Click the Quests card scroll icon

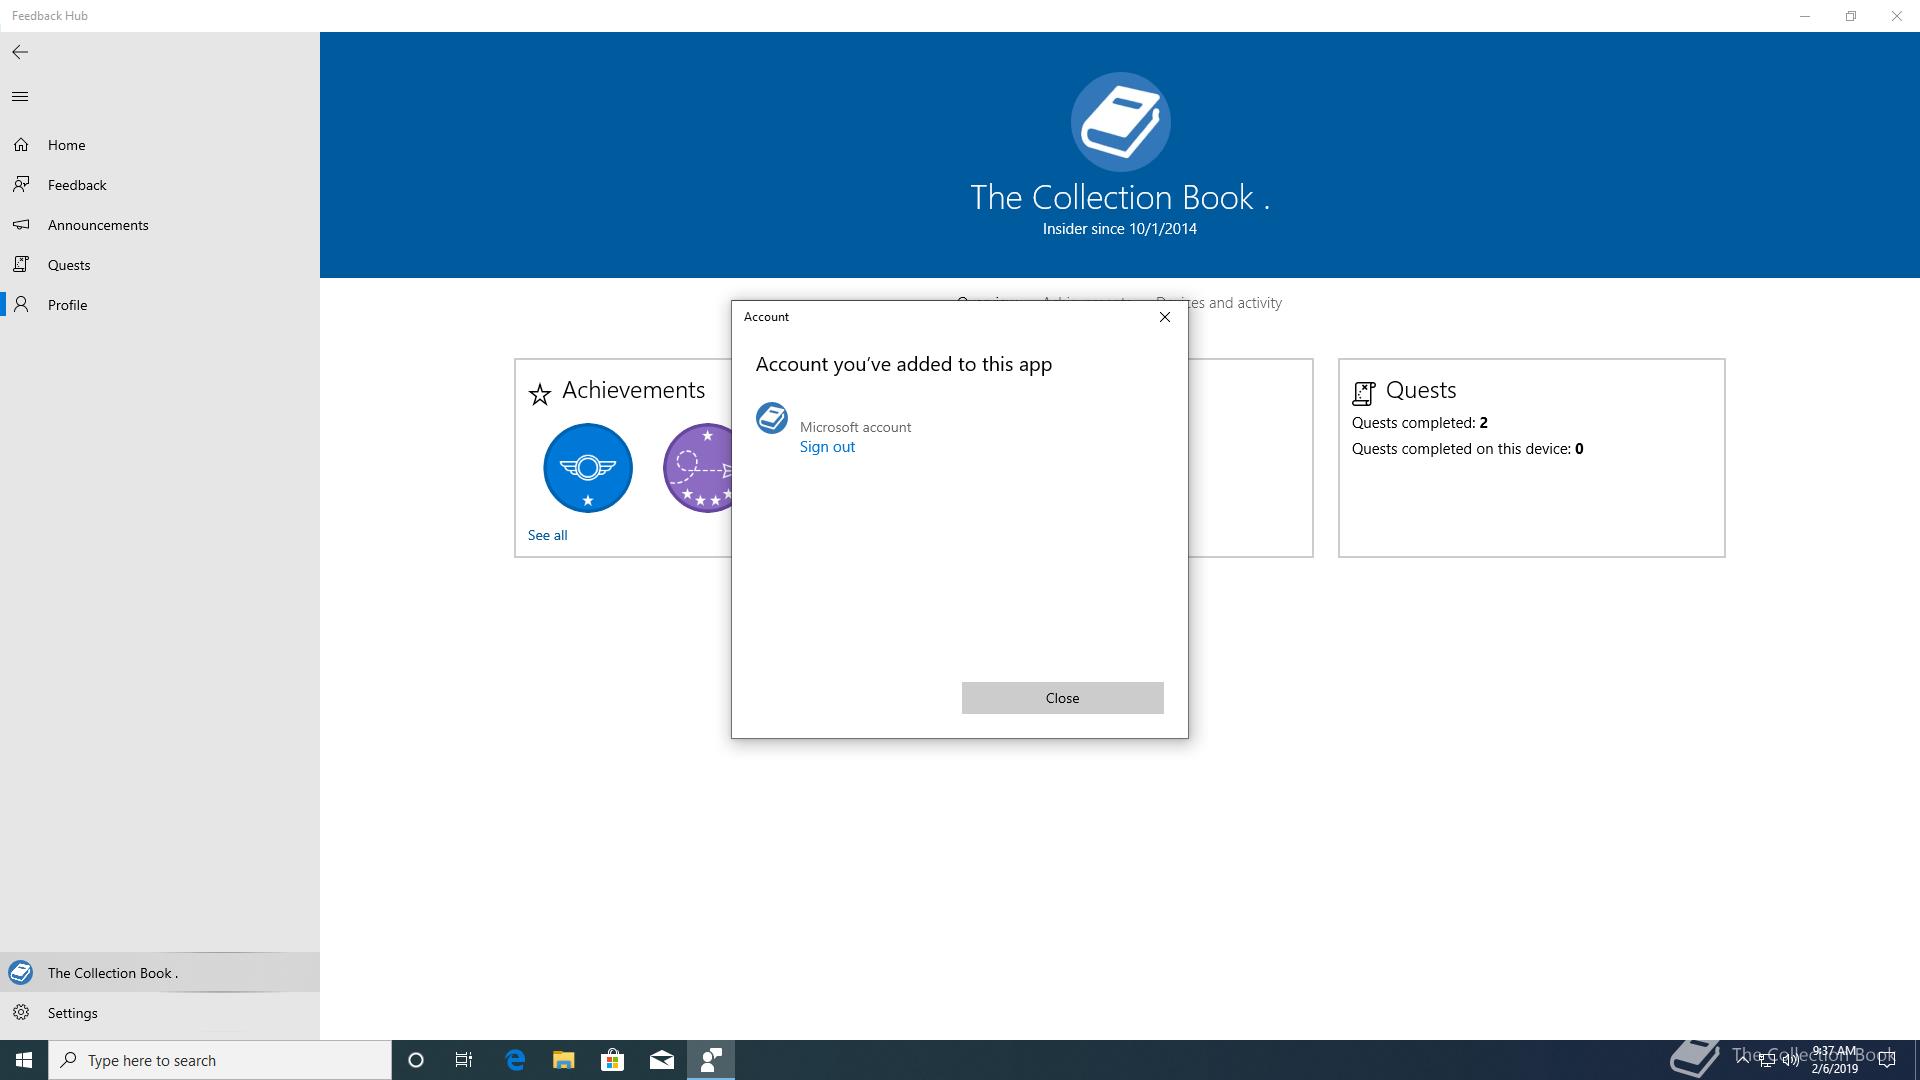[1364, 393]
